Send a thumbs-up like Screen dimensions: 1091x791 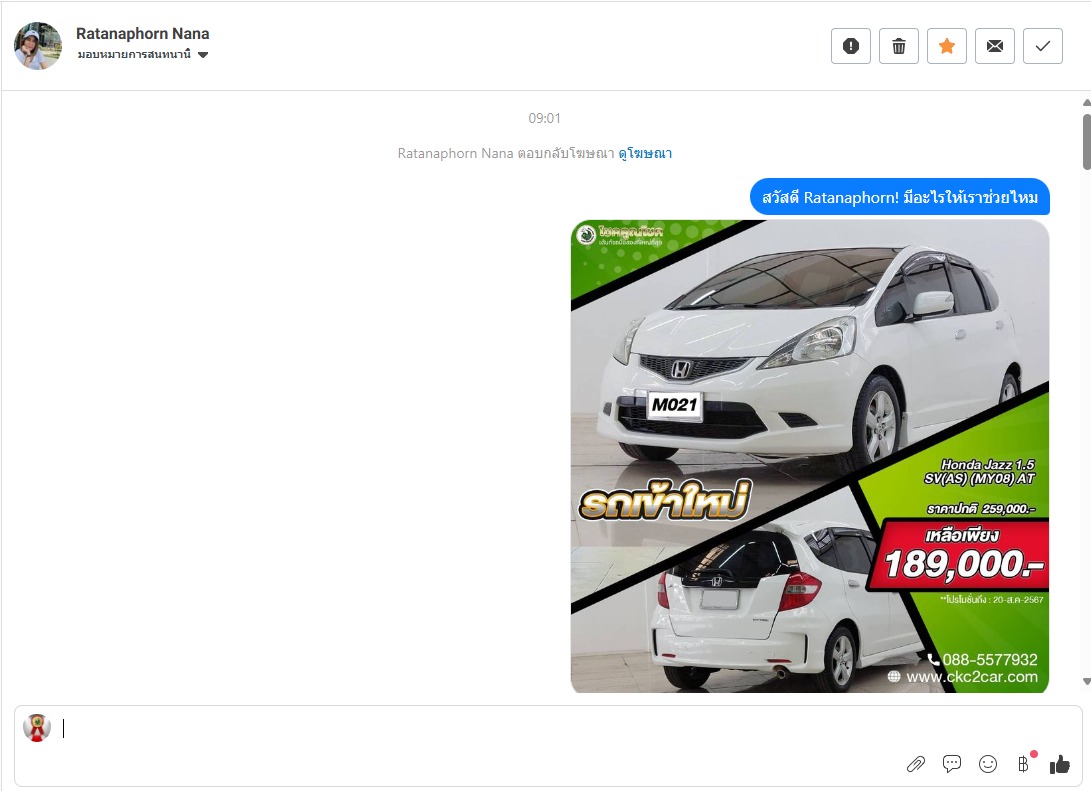coord(1060,764)
